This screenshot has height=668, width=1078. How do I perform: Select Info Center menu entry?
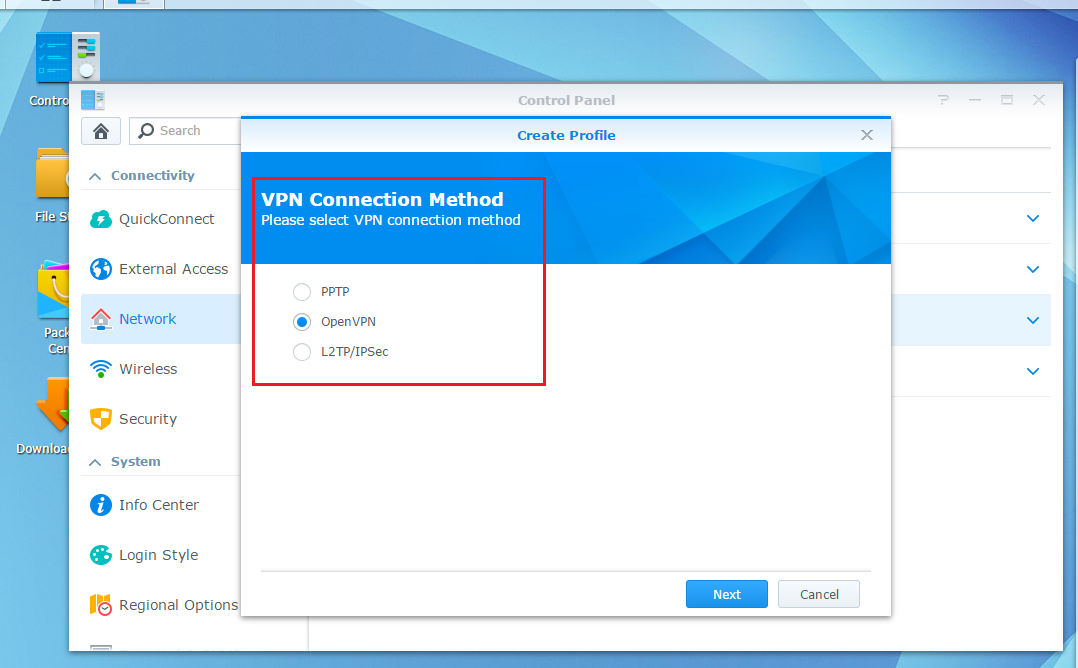tap(159, 505)
